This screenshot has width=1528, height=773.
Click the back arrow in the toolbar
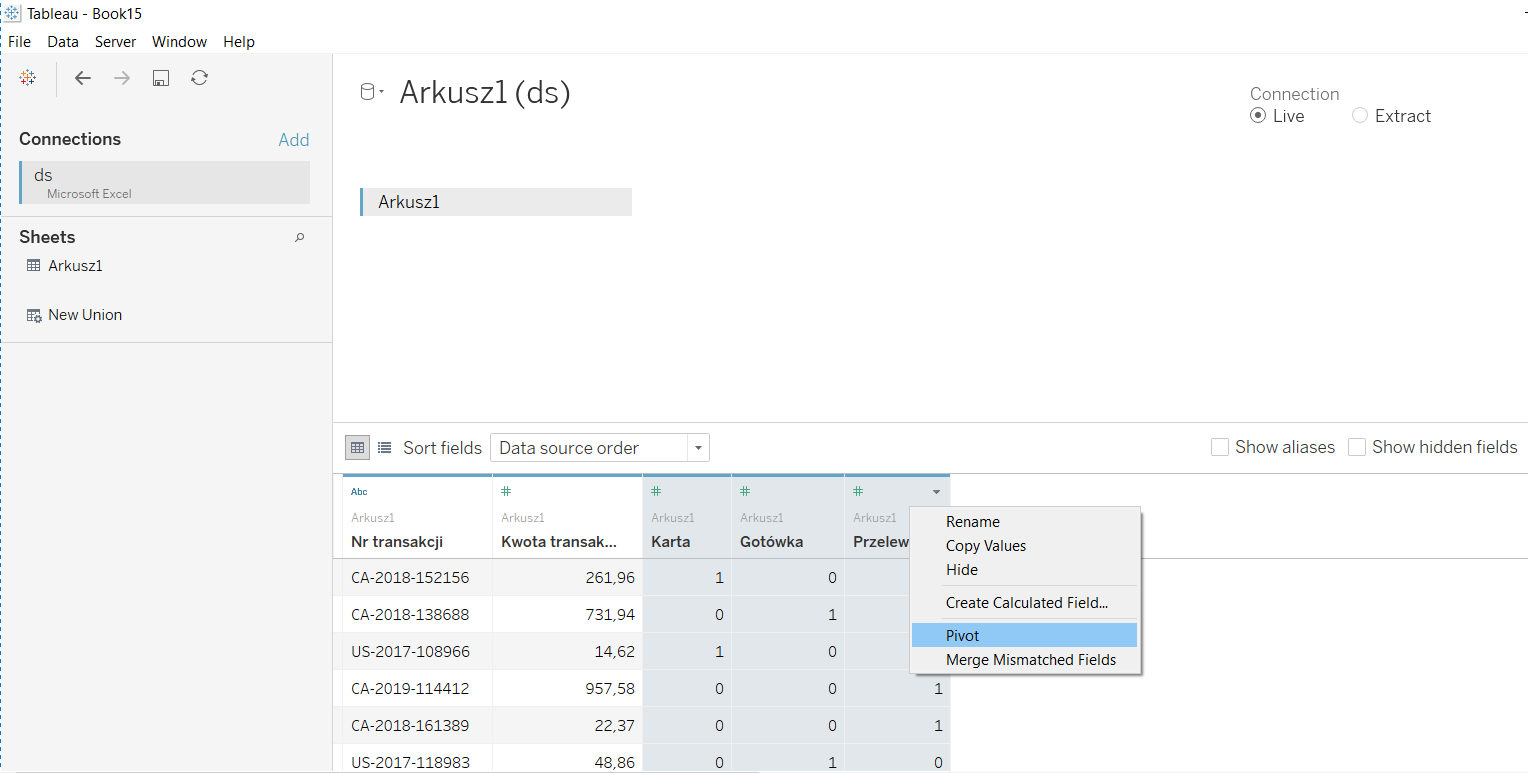[83, 78]
